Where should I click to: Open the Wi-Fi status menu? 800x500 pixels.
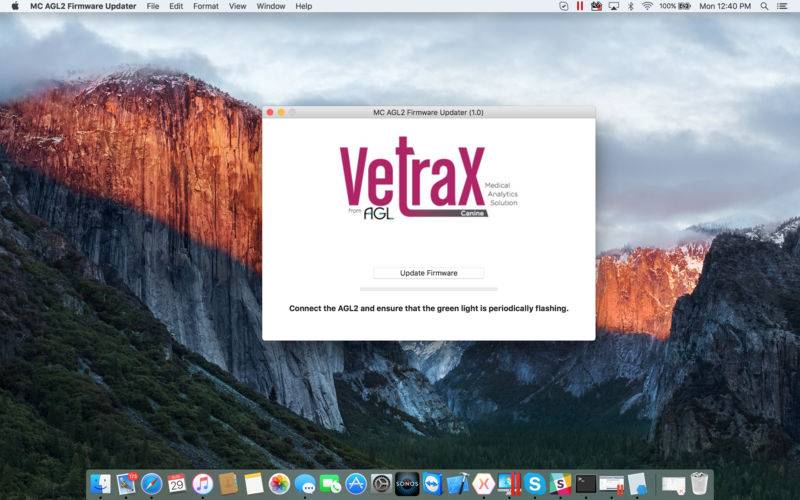click(647, 6)
